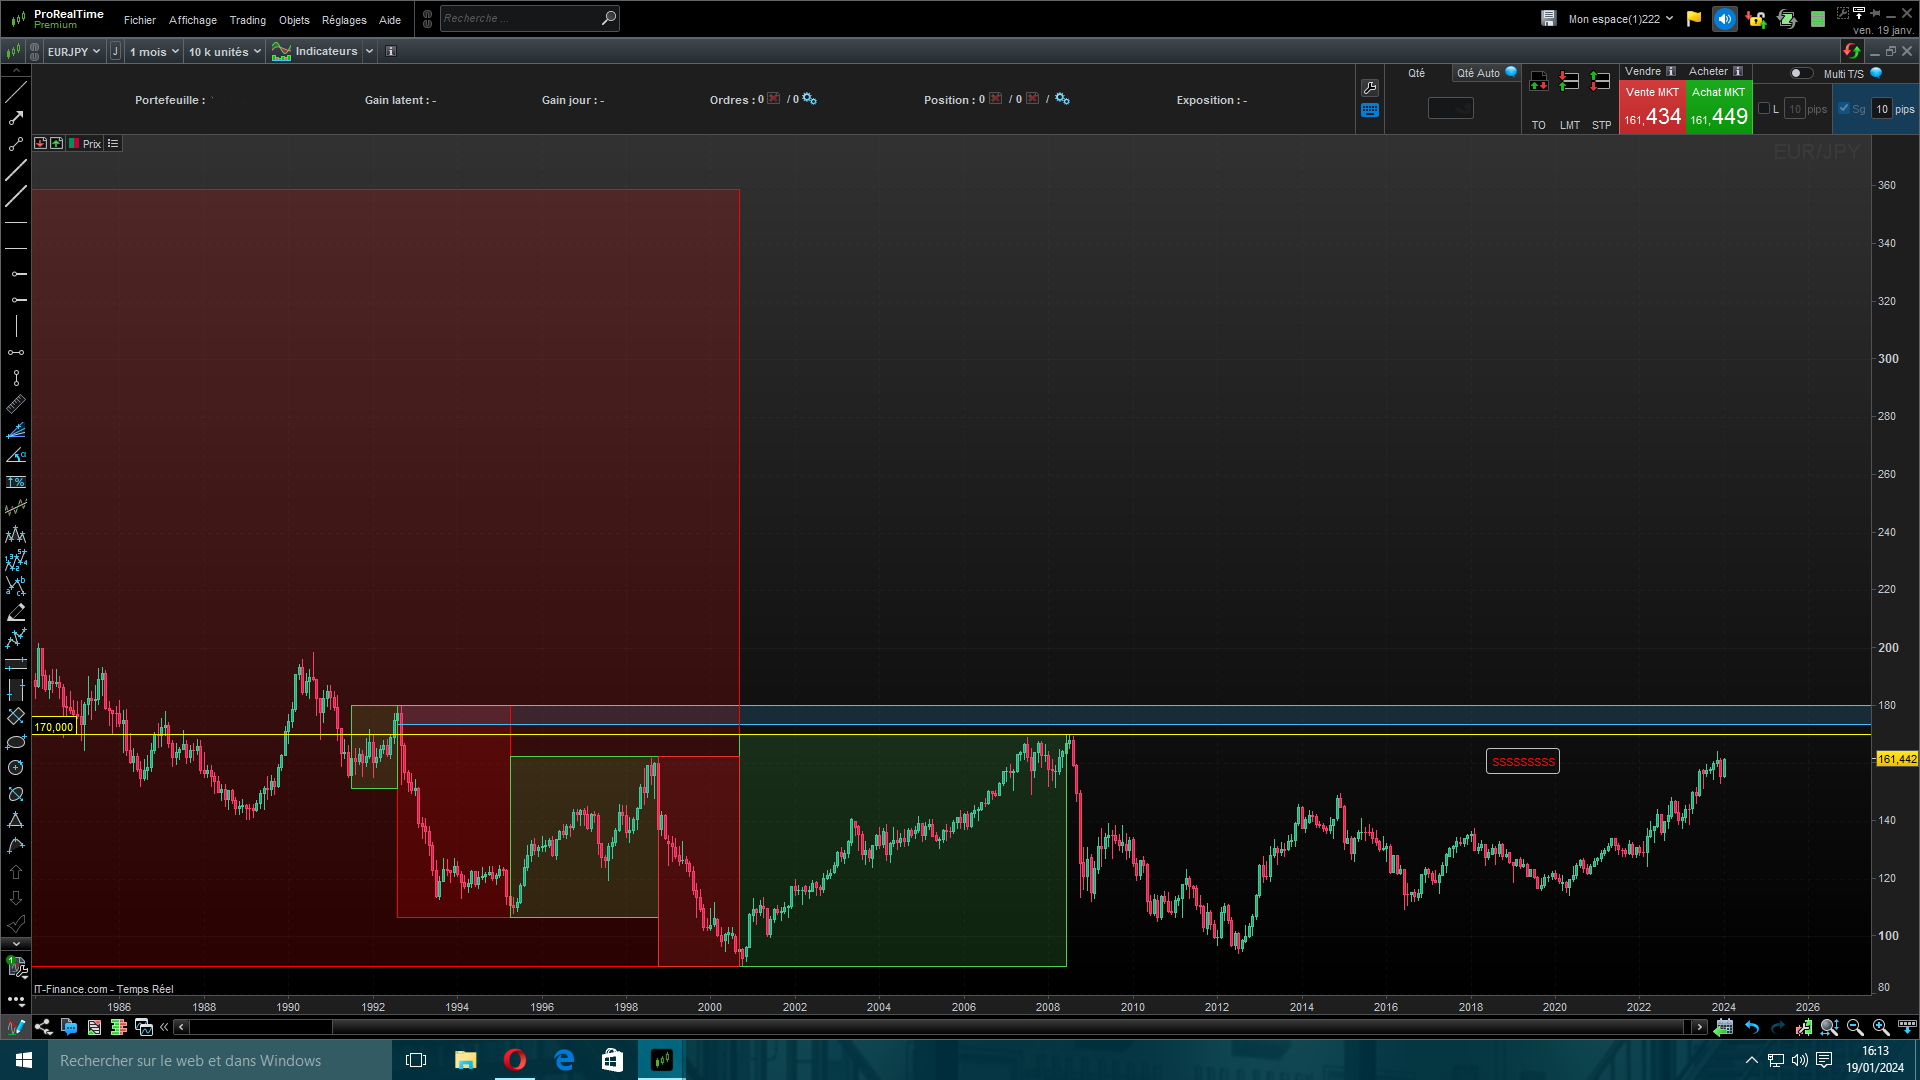Open the EURJPY instrument dropdown
The image size is (1920, 1080).
[74, 52]
